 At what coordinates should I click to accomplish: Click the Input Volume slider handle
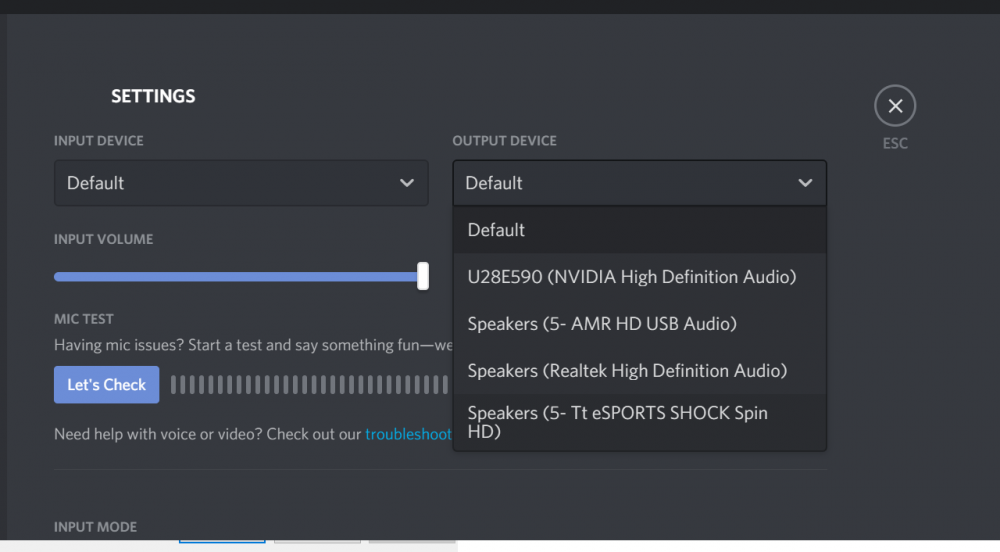(423, 276)
